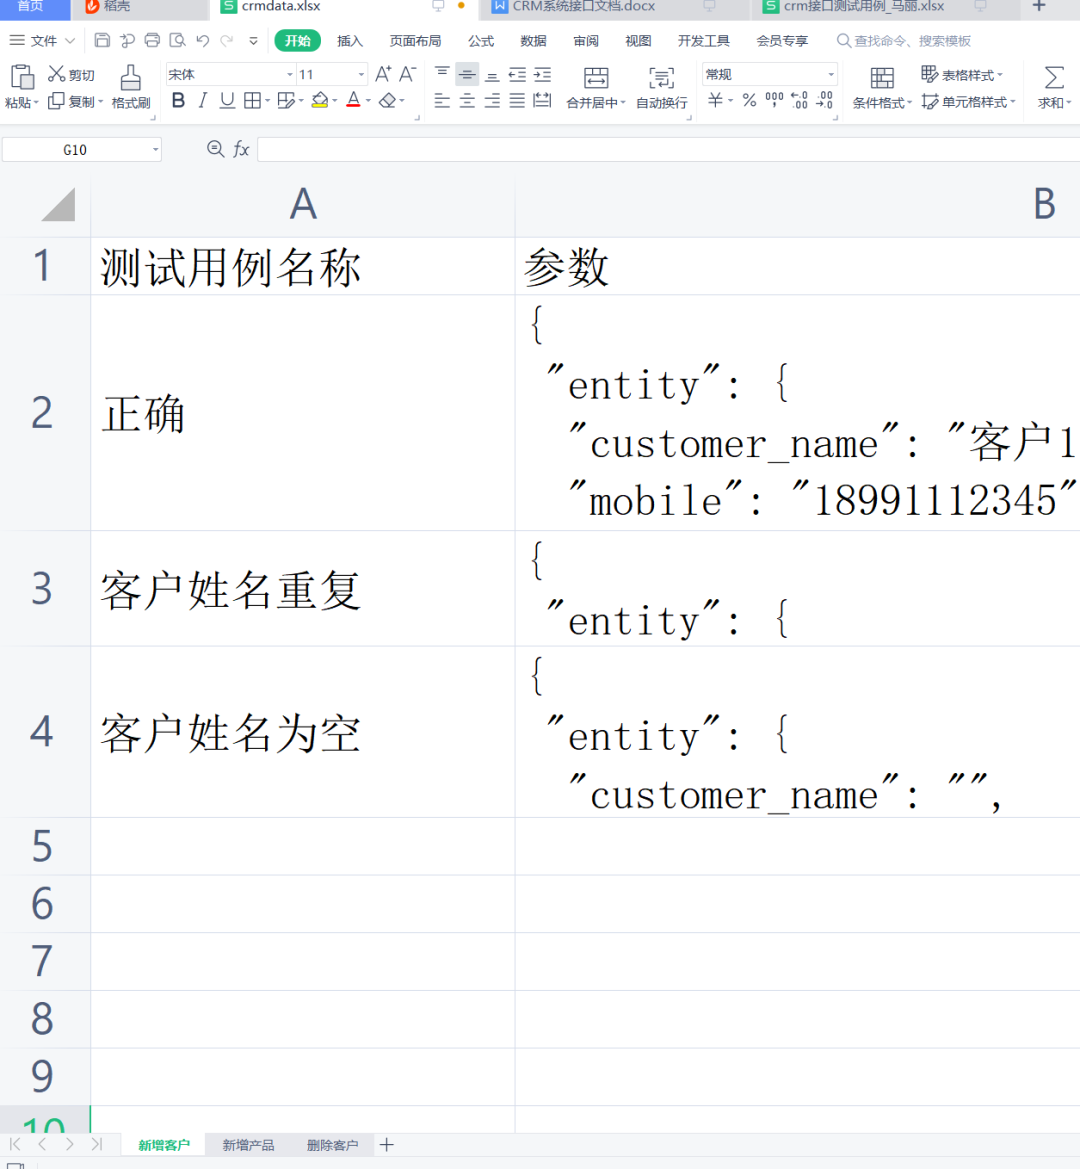The height and width of the screenshot is (1169, 1080).
Task: Open the font name 宋体 dropdown
Action: [x=290, y=75]
